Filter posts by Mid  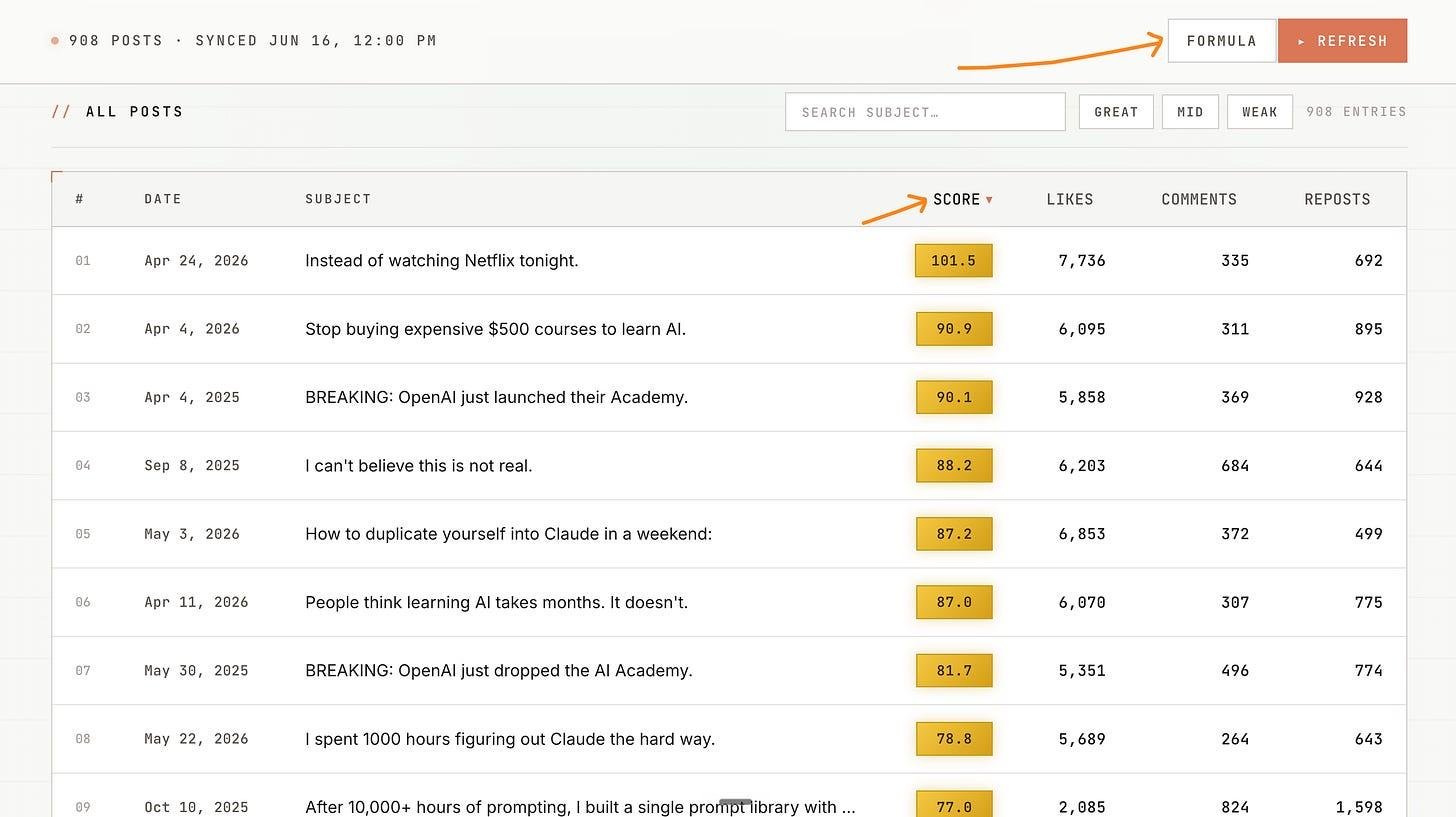coord(1190,112)
